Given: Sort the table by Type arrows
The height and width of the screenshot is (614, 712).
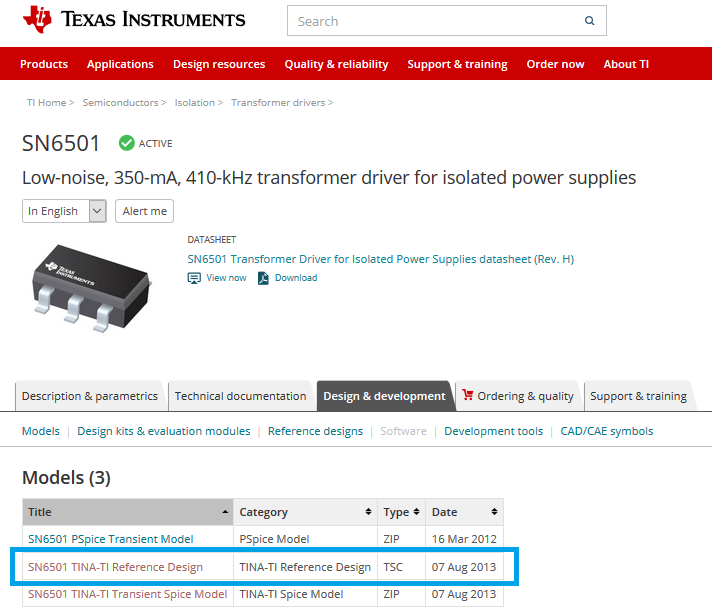Looking at the screenshot, I should pos(416,512).
